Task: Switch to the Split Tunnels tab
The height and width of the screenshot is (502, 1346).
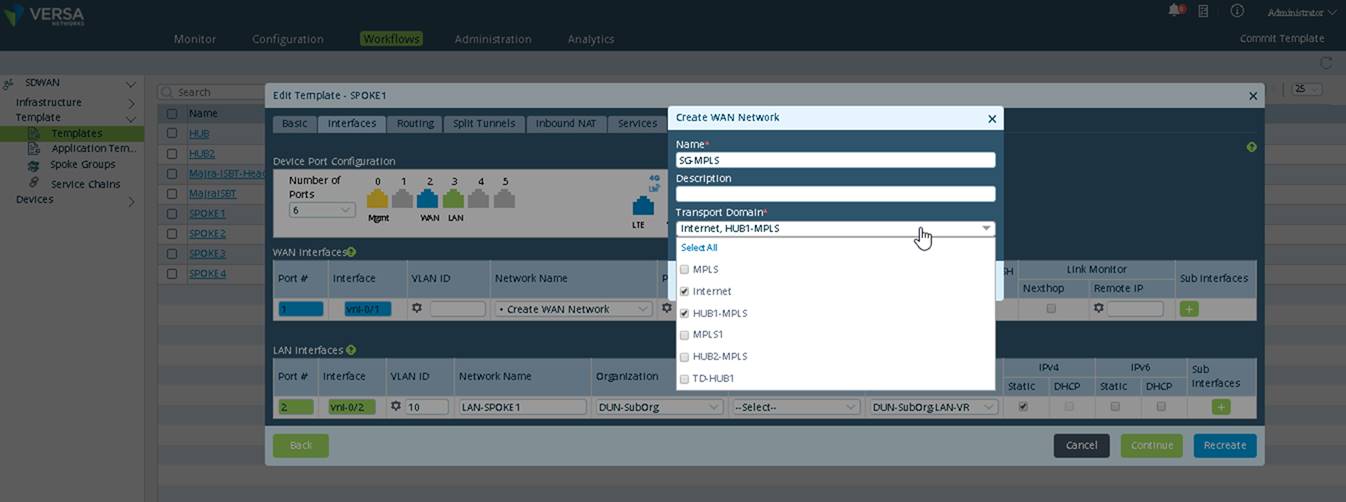Action: pyautogui.click(x=484, y=123)
